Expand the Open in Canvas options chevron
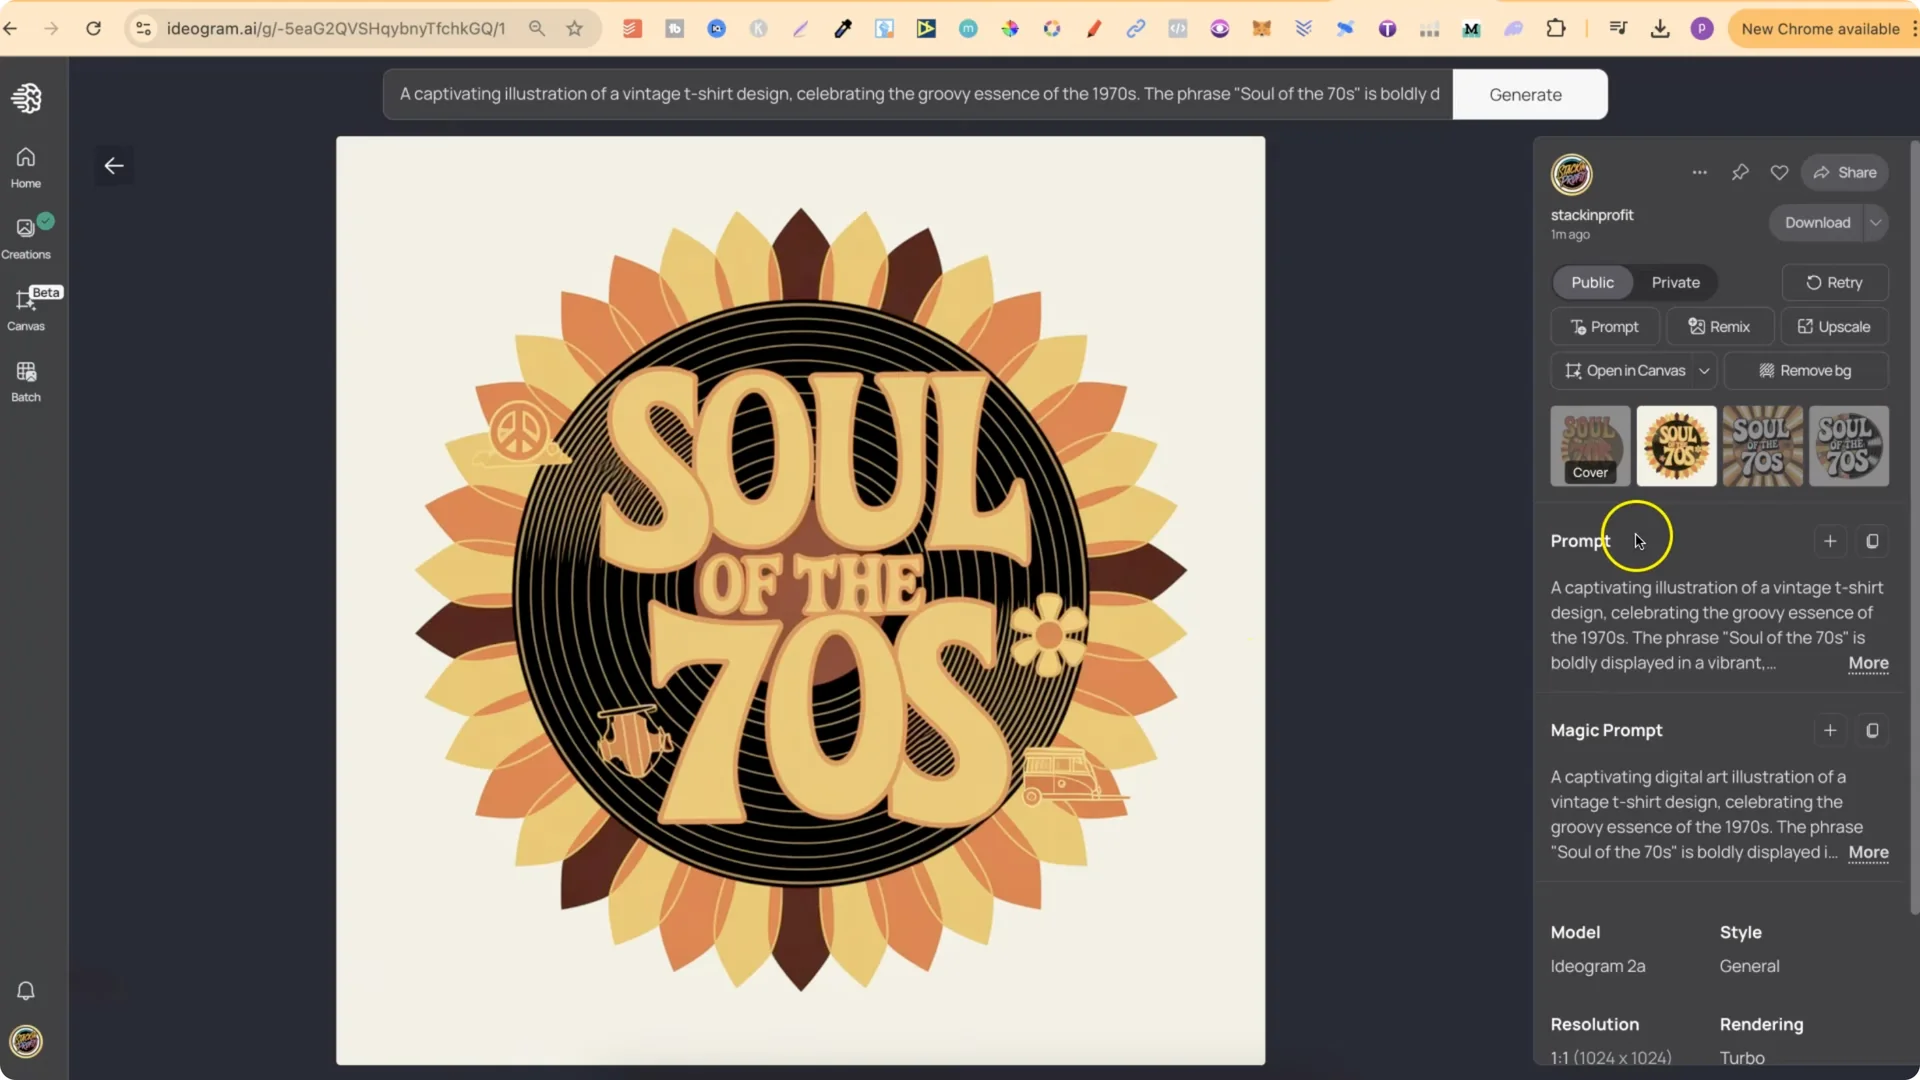 [1707, 370]
